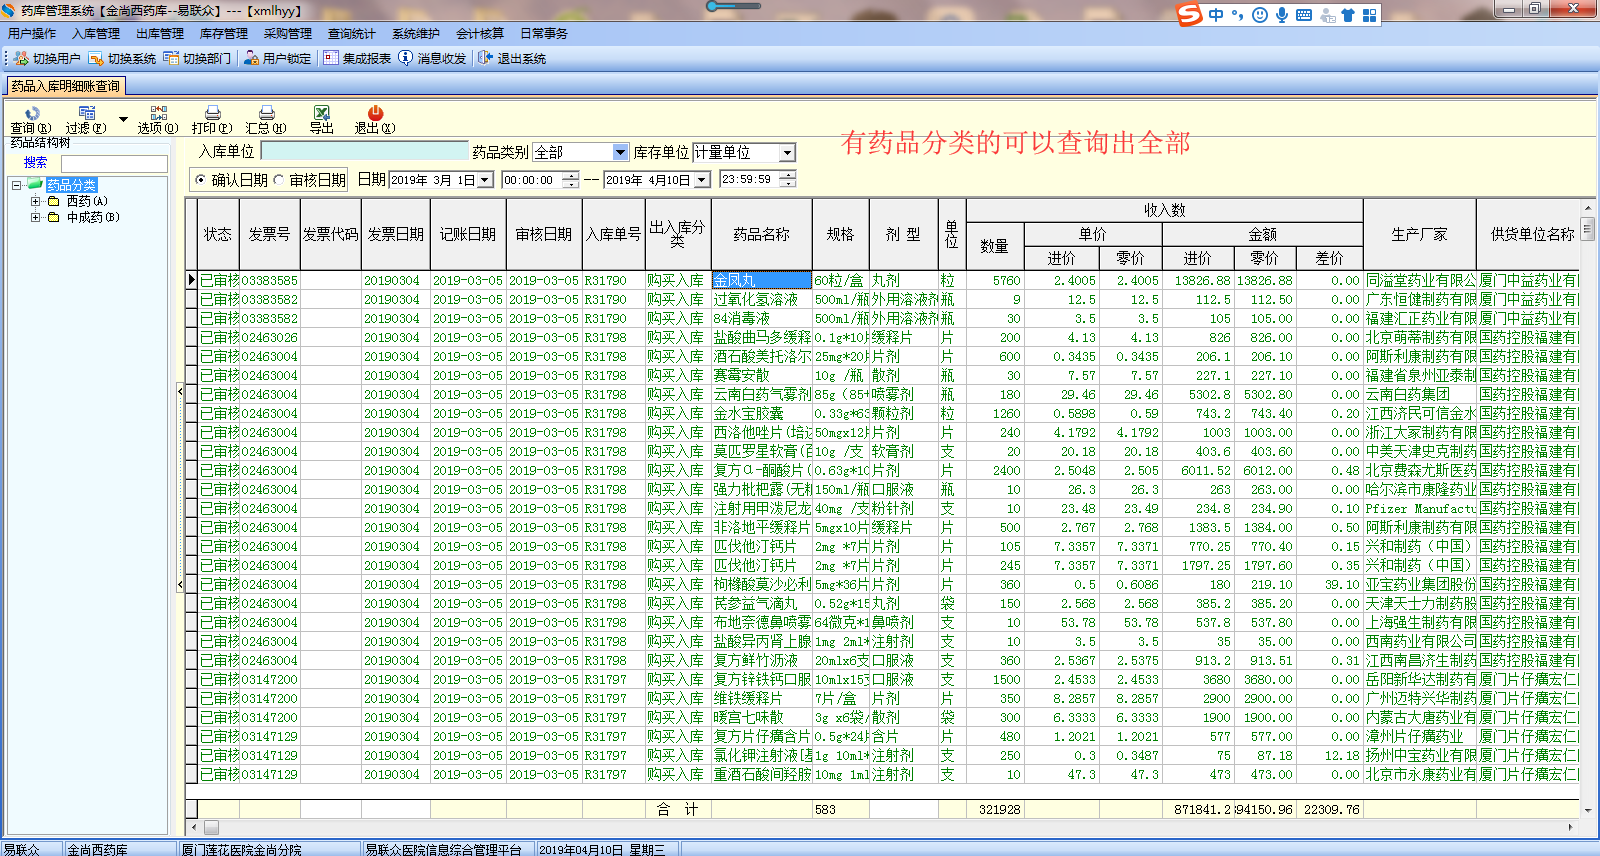Open the 库存单位 dropdown
1600x856 pixels.
[x=787, y=152]
